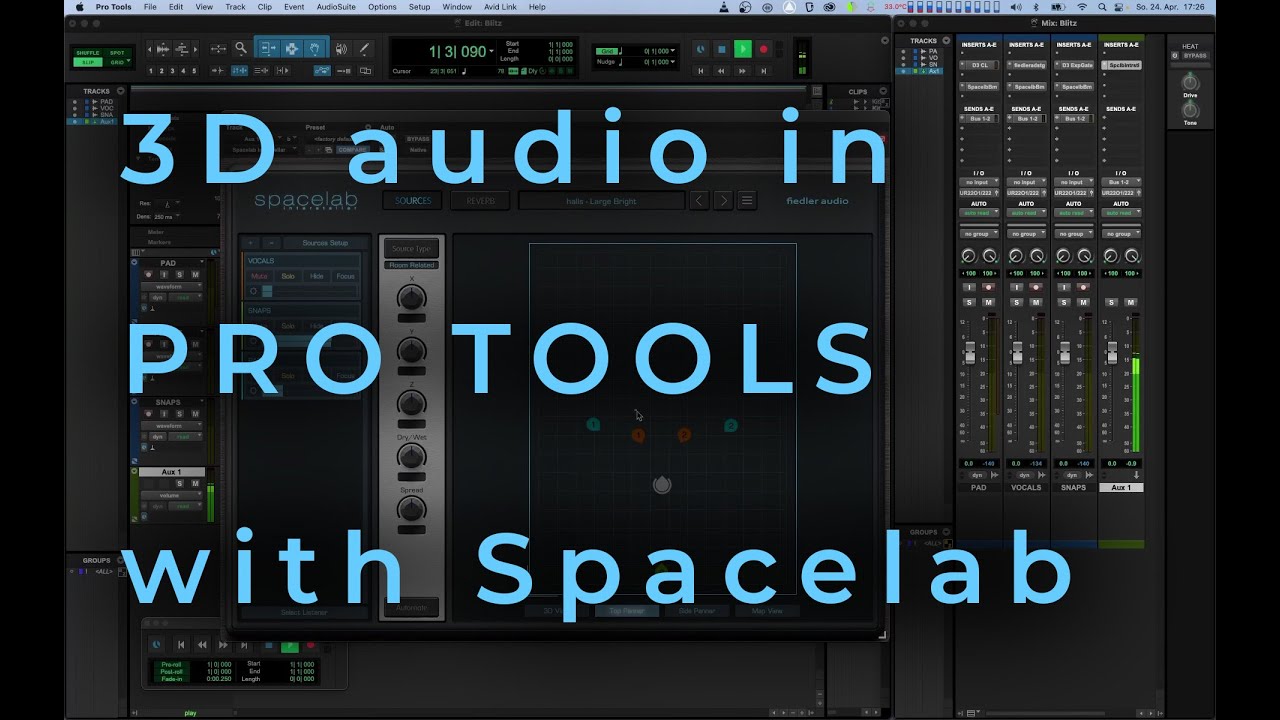Toggle HEAT Bypass in Mix window
Image resolution: width=1280 pixels, height=720 pixels.
(1194, 56)
